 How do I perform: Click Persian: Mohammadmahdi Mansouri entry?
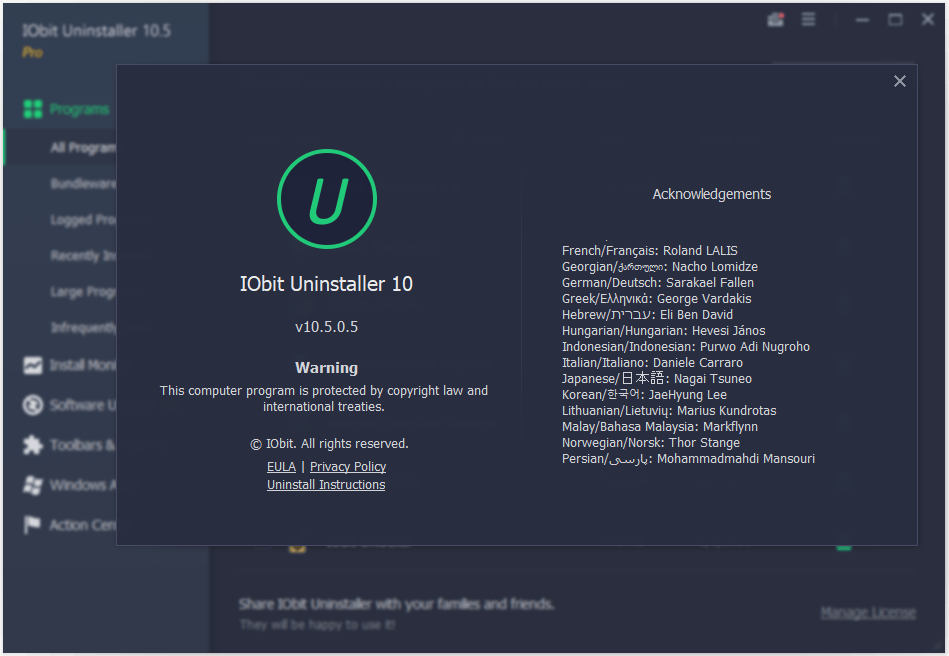coord(688,459)
